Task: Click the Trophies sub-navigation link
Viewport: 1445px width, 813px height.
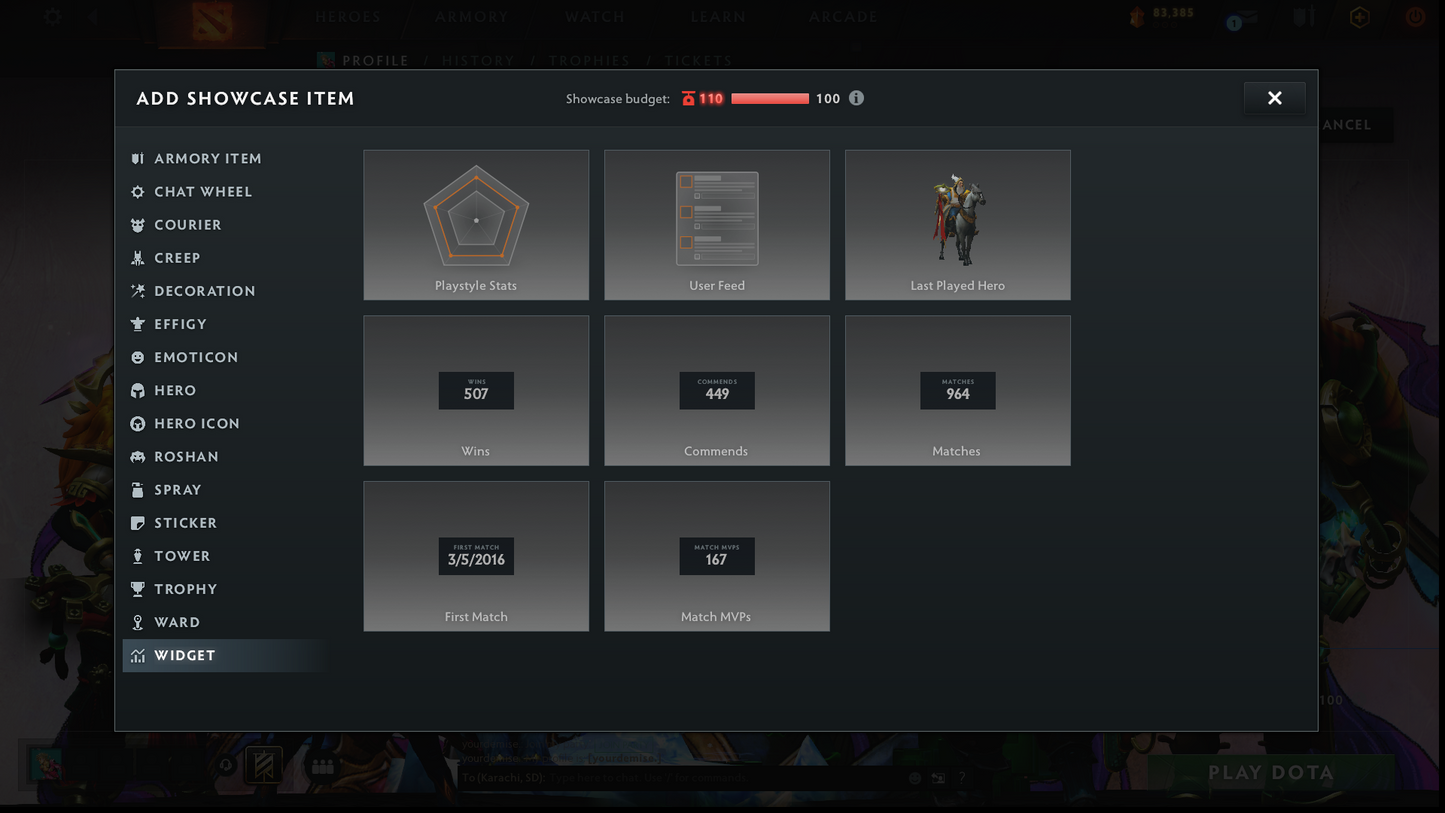Action: pos(590,61)
